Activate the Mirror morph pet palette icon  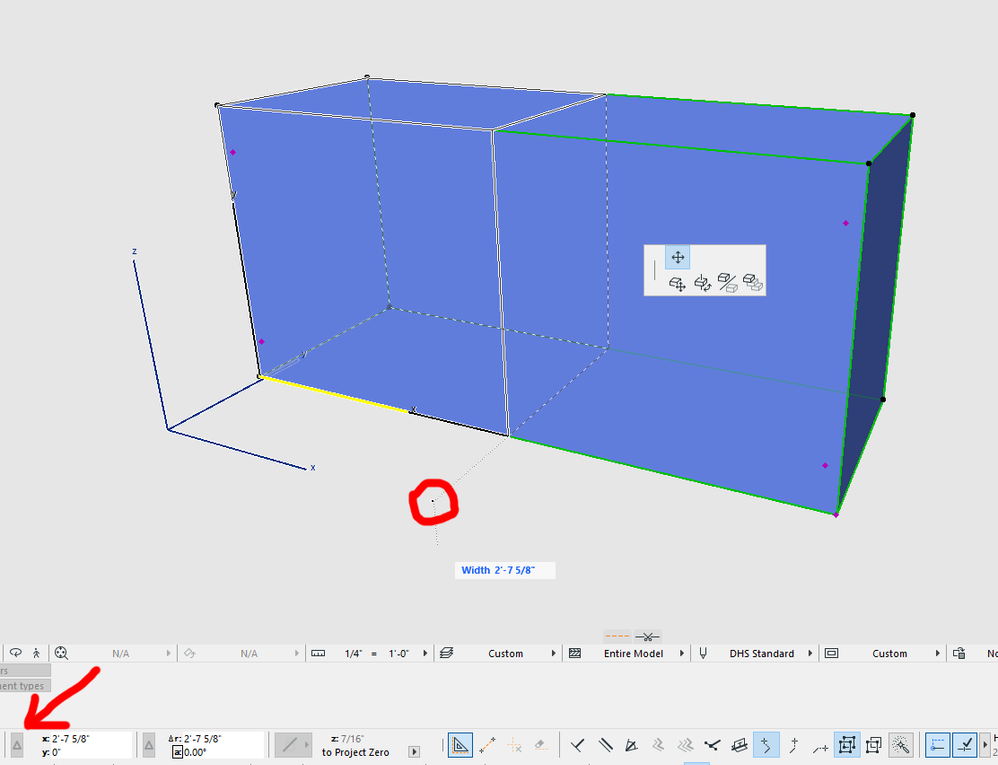coord(728,285)
